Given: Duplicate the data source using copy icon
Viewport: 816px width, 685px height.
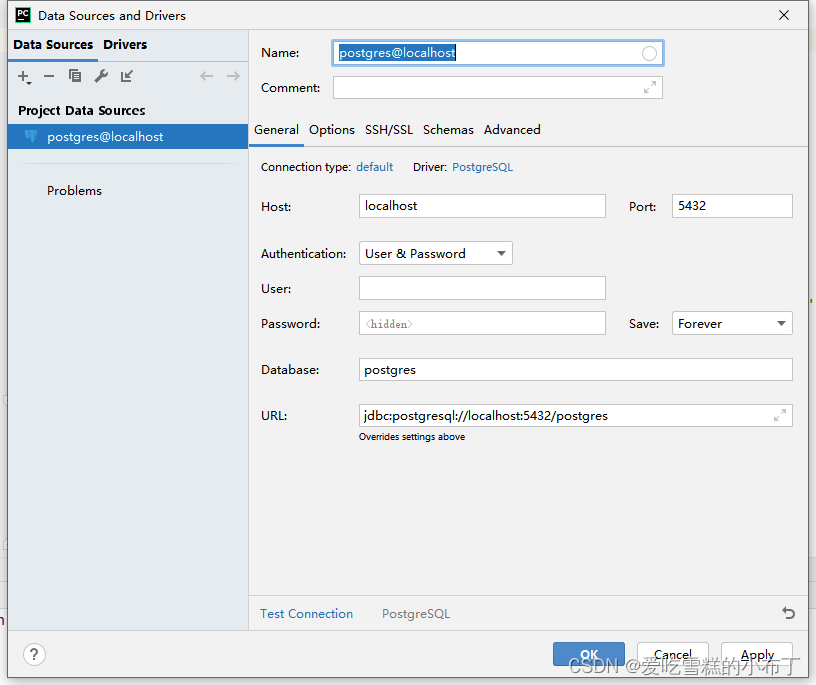Looking at the screenshot, I should (x=75, y=76).
